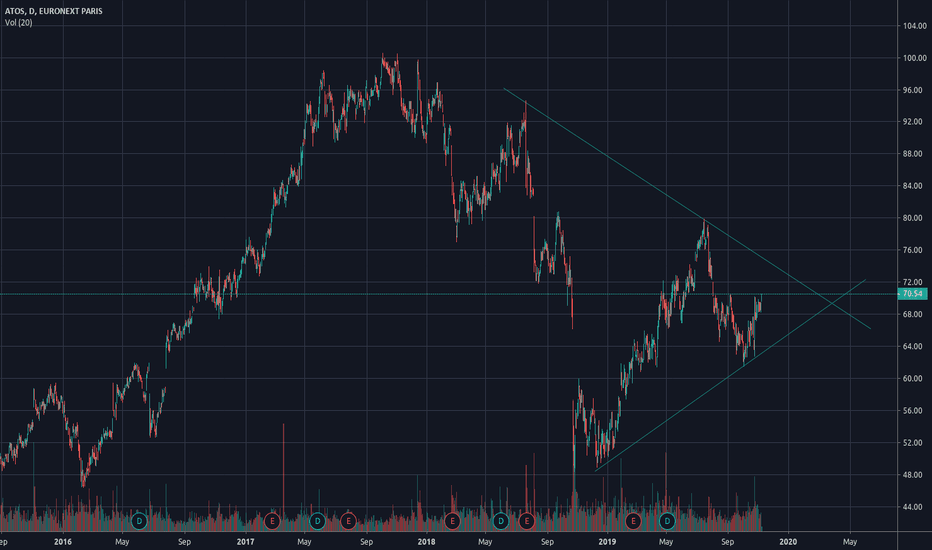
Task: Open the earnings E marker of early 2019
Action: pyautogui.click(x=633, y=521)
